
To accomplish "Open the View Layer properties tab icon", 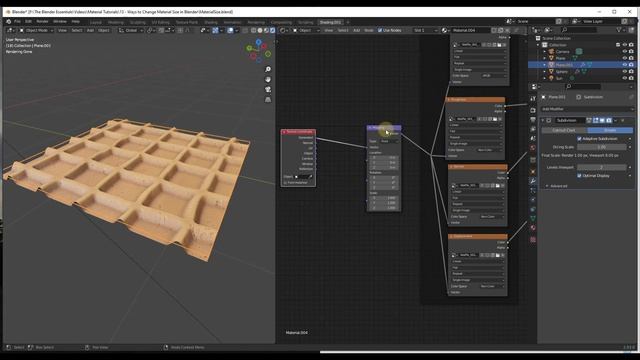I will coord(533,129).
